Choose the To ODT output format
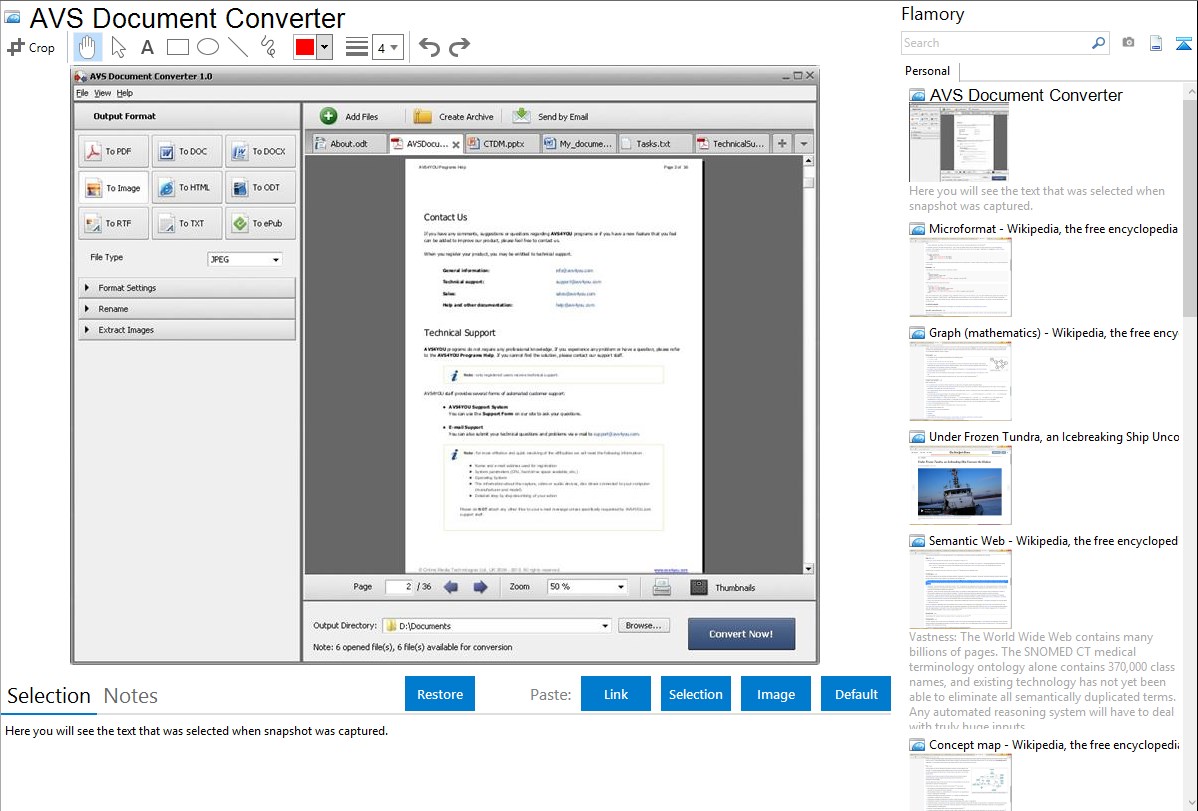This screenshot has width=1198, height=811. point(261,187)
